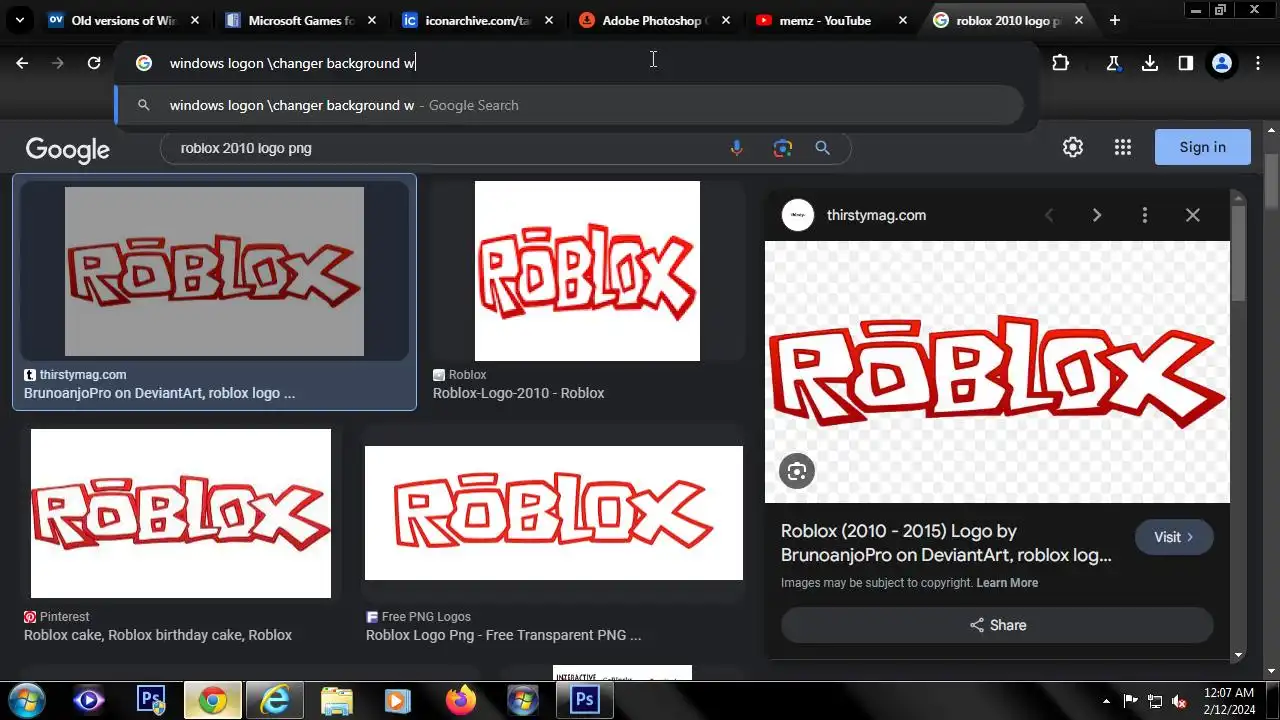1280x720 pixels.
Task: Open the Google apps grid
Action: (1122, 147)
